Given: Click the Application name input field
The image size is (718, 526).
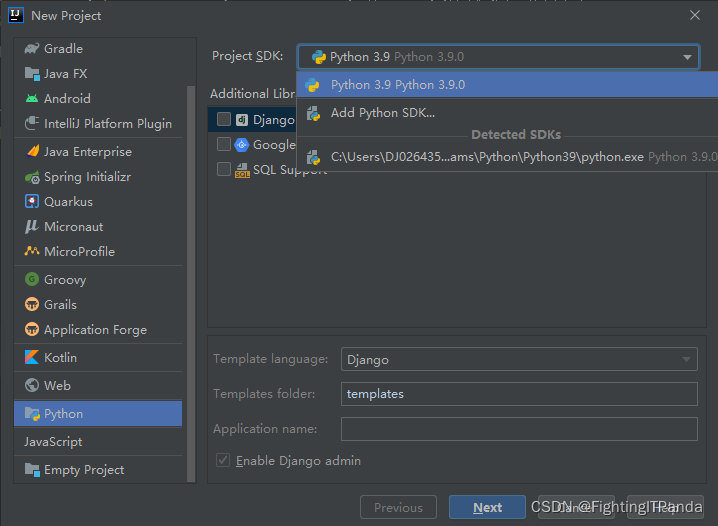Looking at the screenshot, I should coord(519,429).
